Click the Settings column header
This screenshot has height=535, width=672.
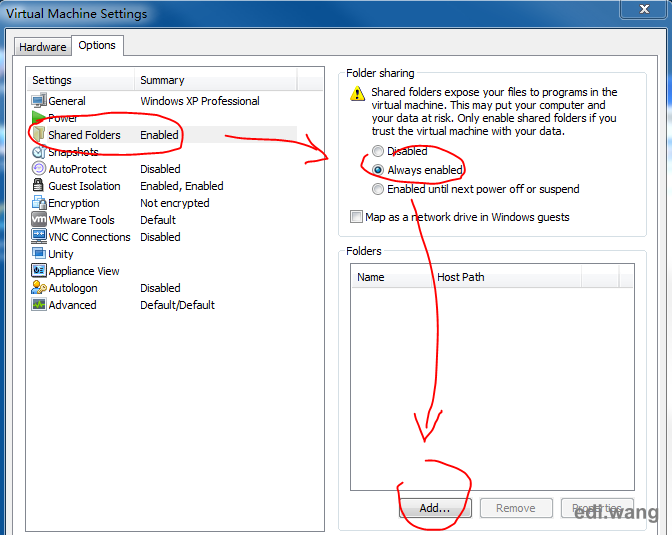81,80
